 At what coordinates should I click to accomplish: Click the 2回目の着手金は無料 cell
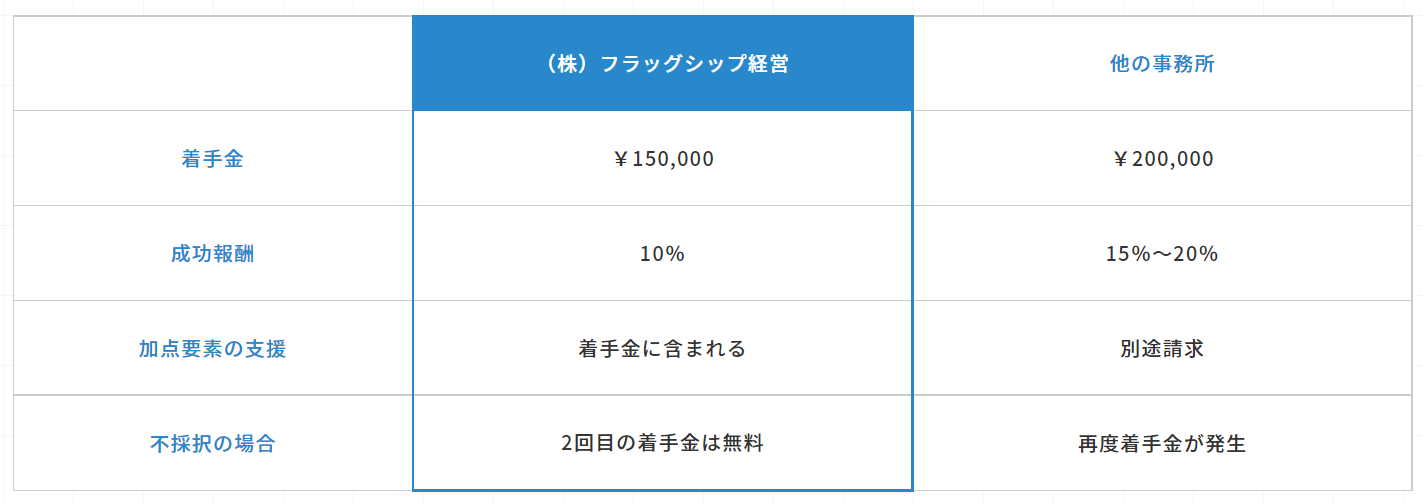(662, 444)
